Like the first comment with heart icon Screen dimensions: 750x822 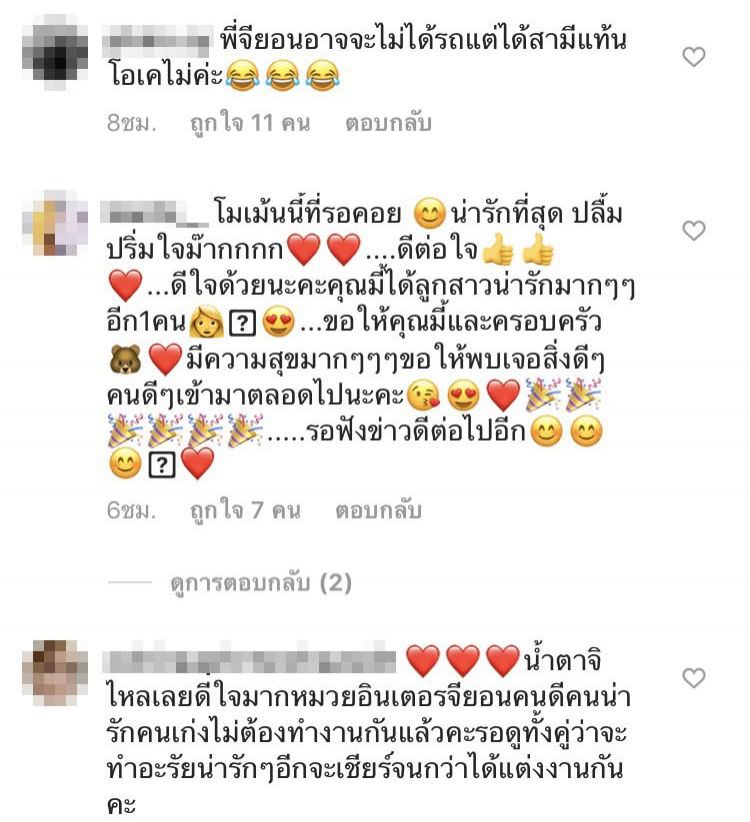coord(693,57)
